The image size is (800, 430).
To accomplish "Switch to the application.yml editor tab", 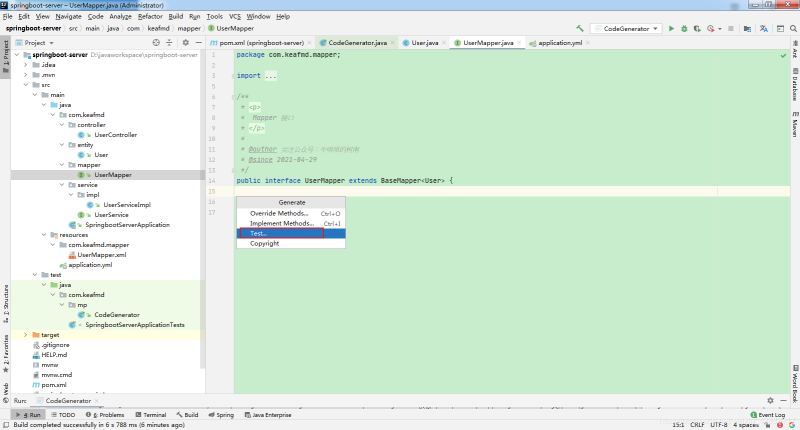I will [559, 44].
